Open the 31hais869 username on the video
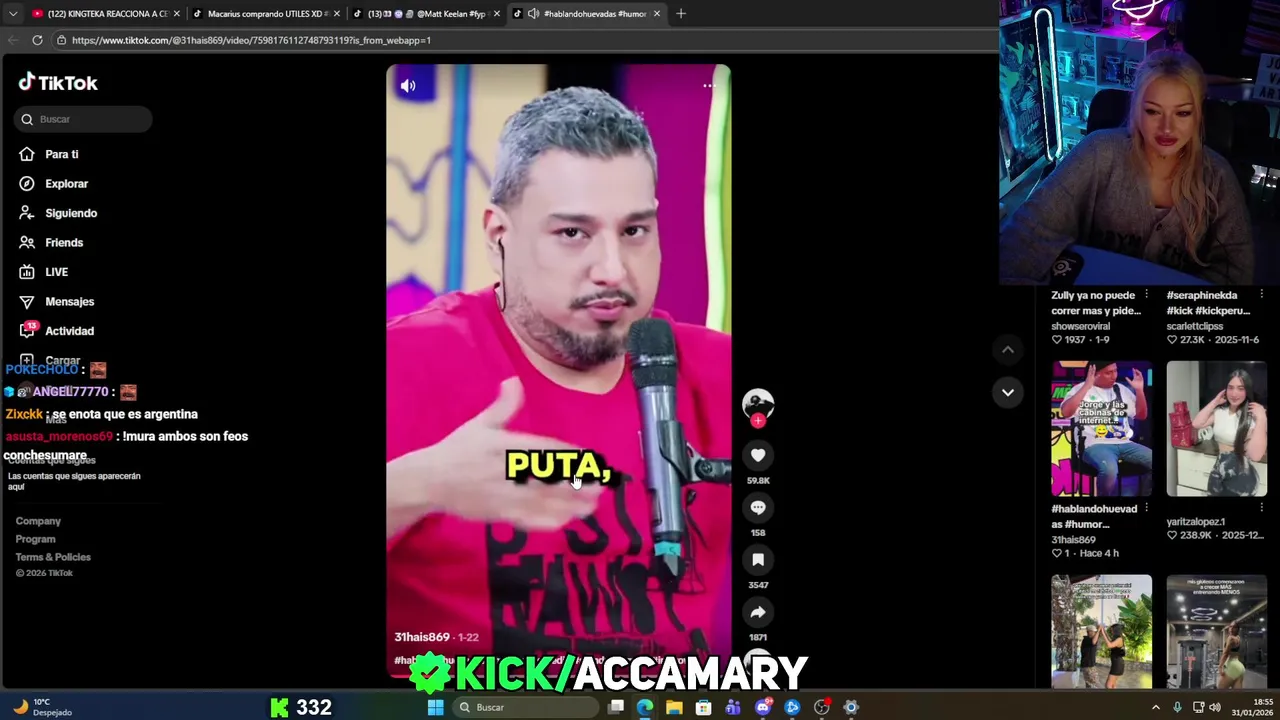The width and height of the screenshot is (1280, 720). (x=421, y=637)
